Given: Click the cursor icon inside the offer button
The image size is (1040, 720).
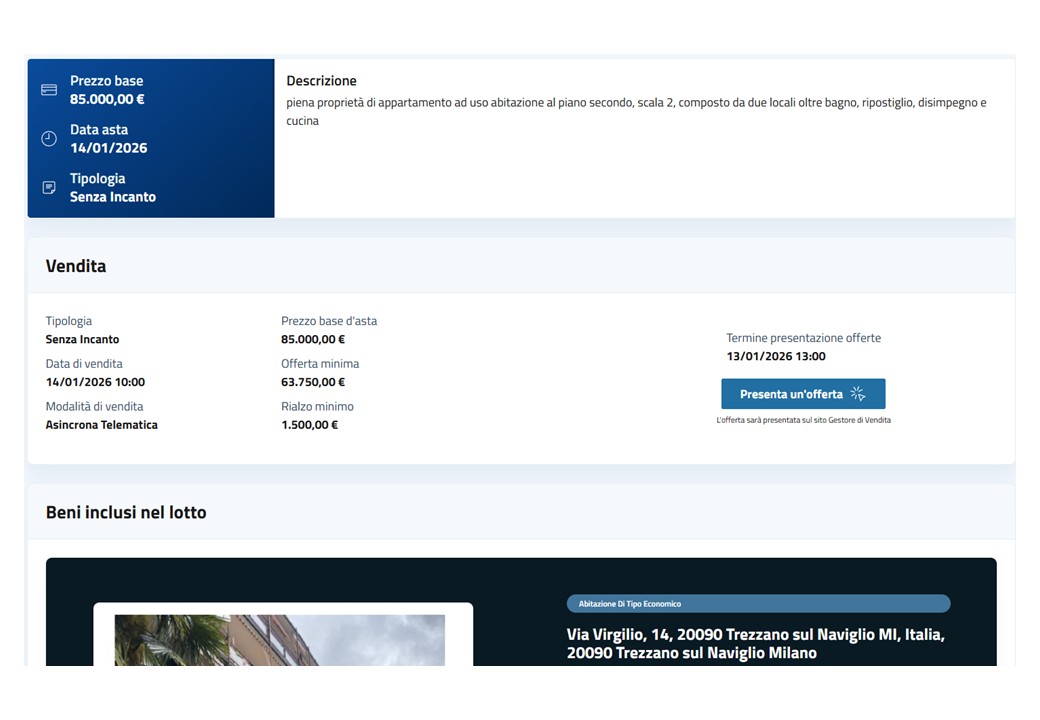Looking at the screenshot, I should [858, 394].
